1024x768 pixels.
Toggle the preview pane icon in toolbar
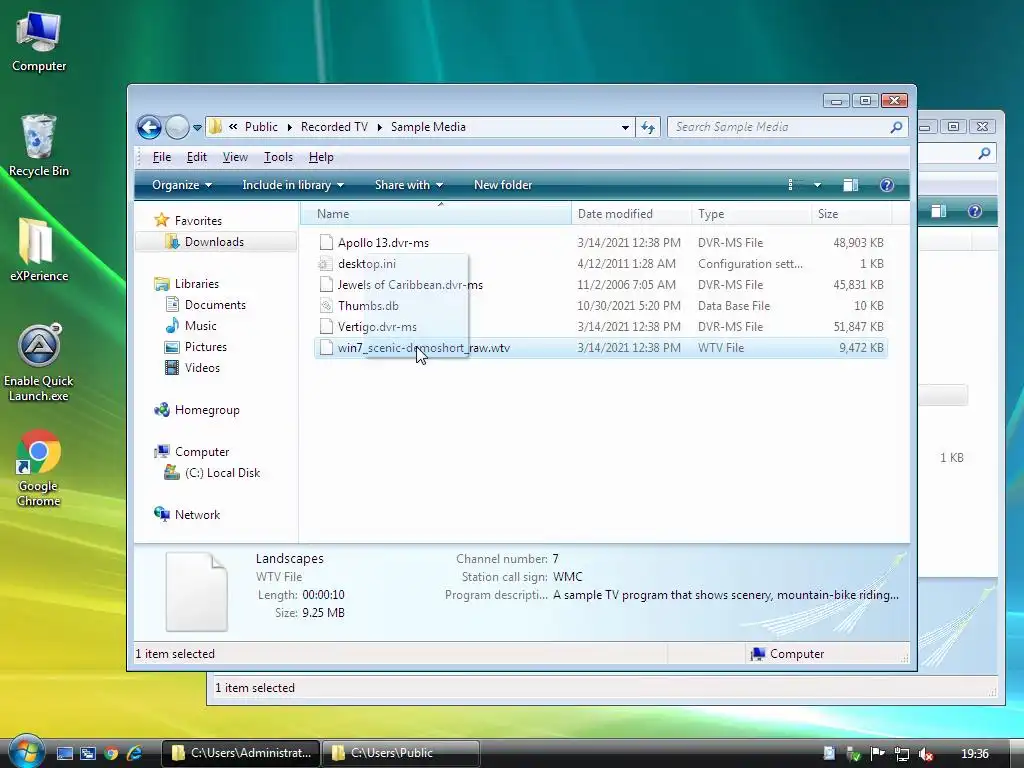(850, 185)
